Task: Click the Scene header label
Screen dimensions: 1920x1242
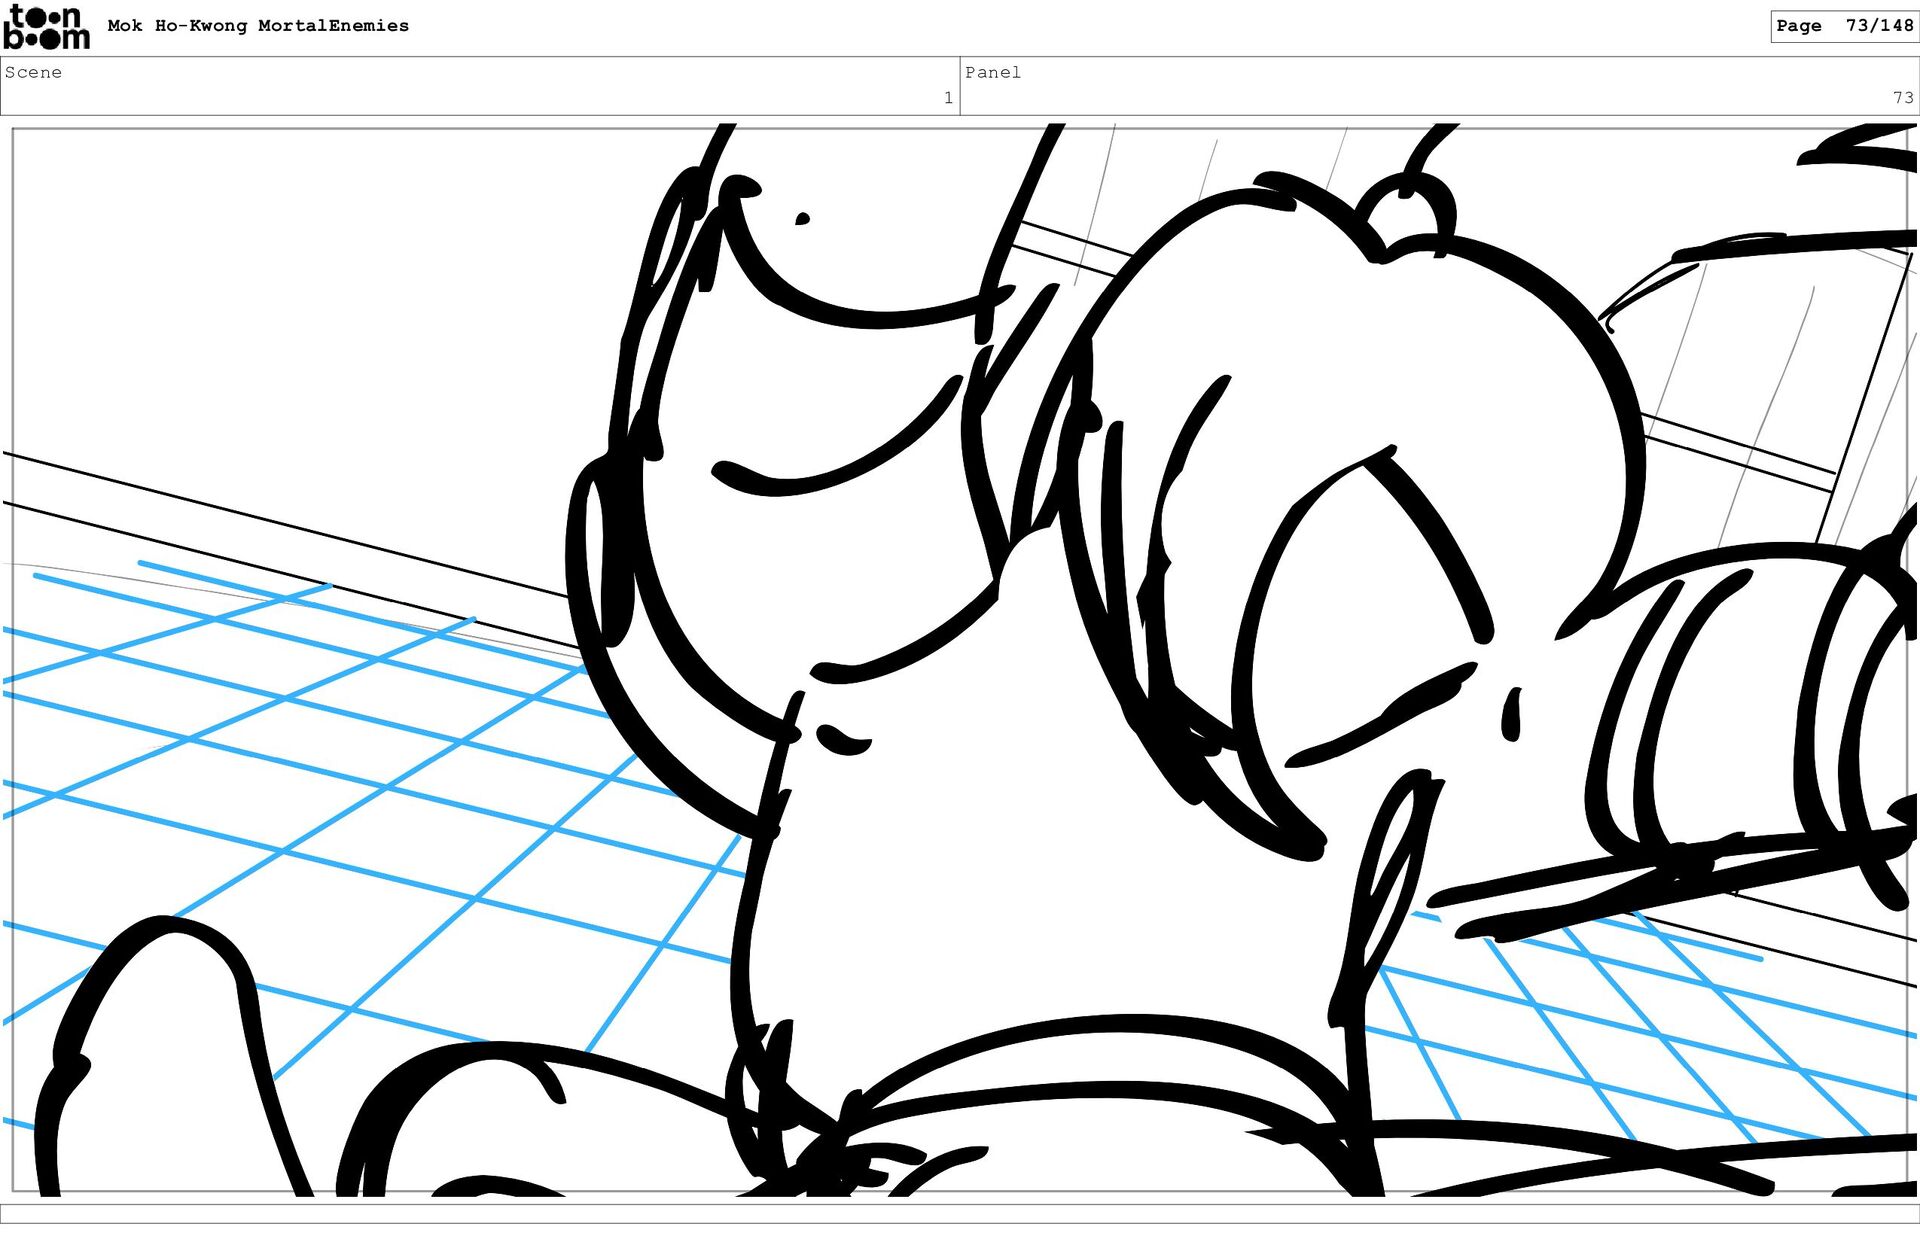Action: coord(33,72)
